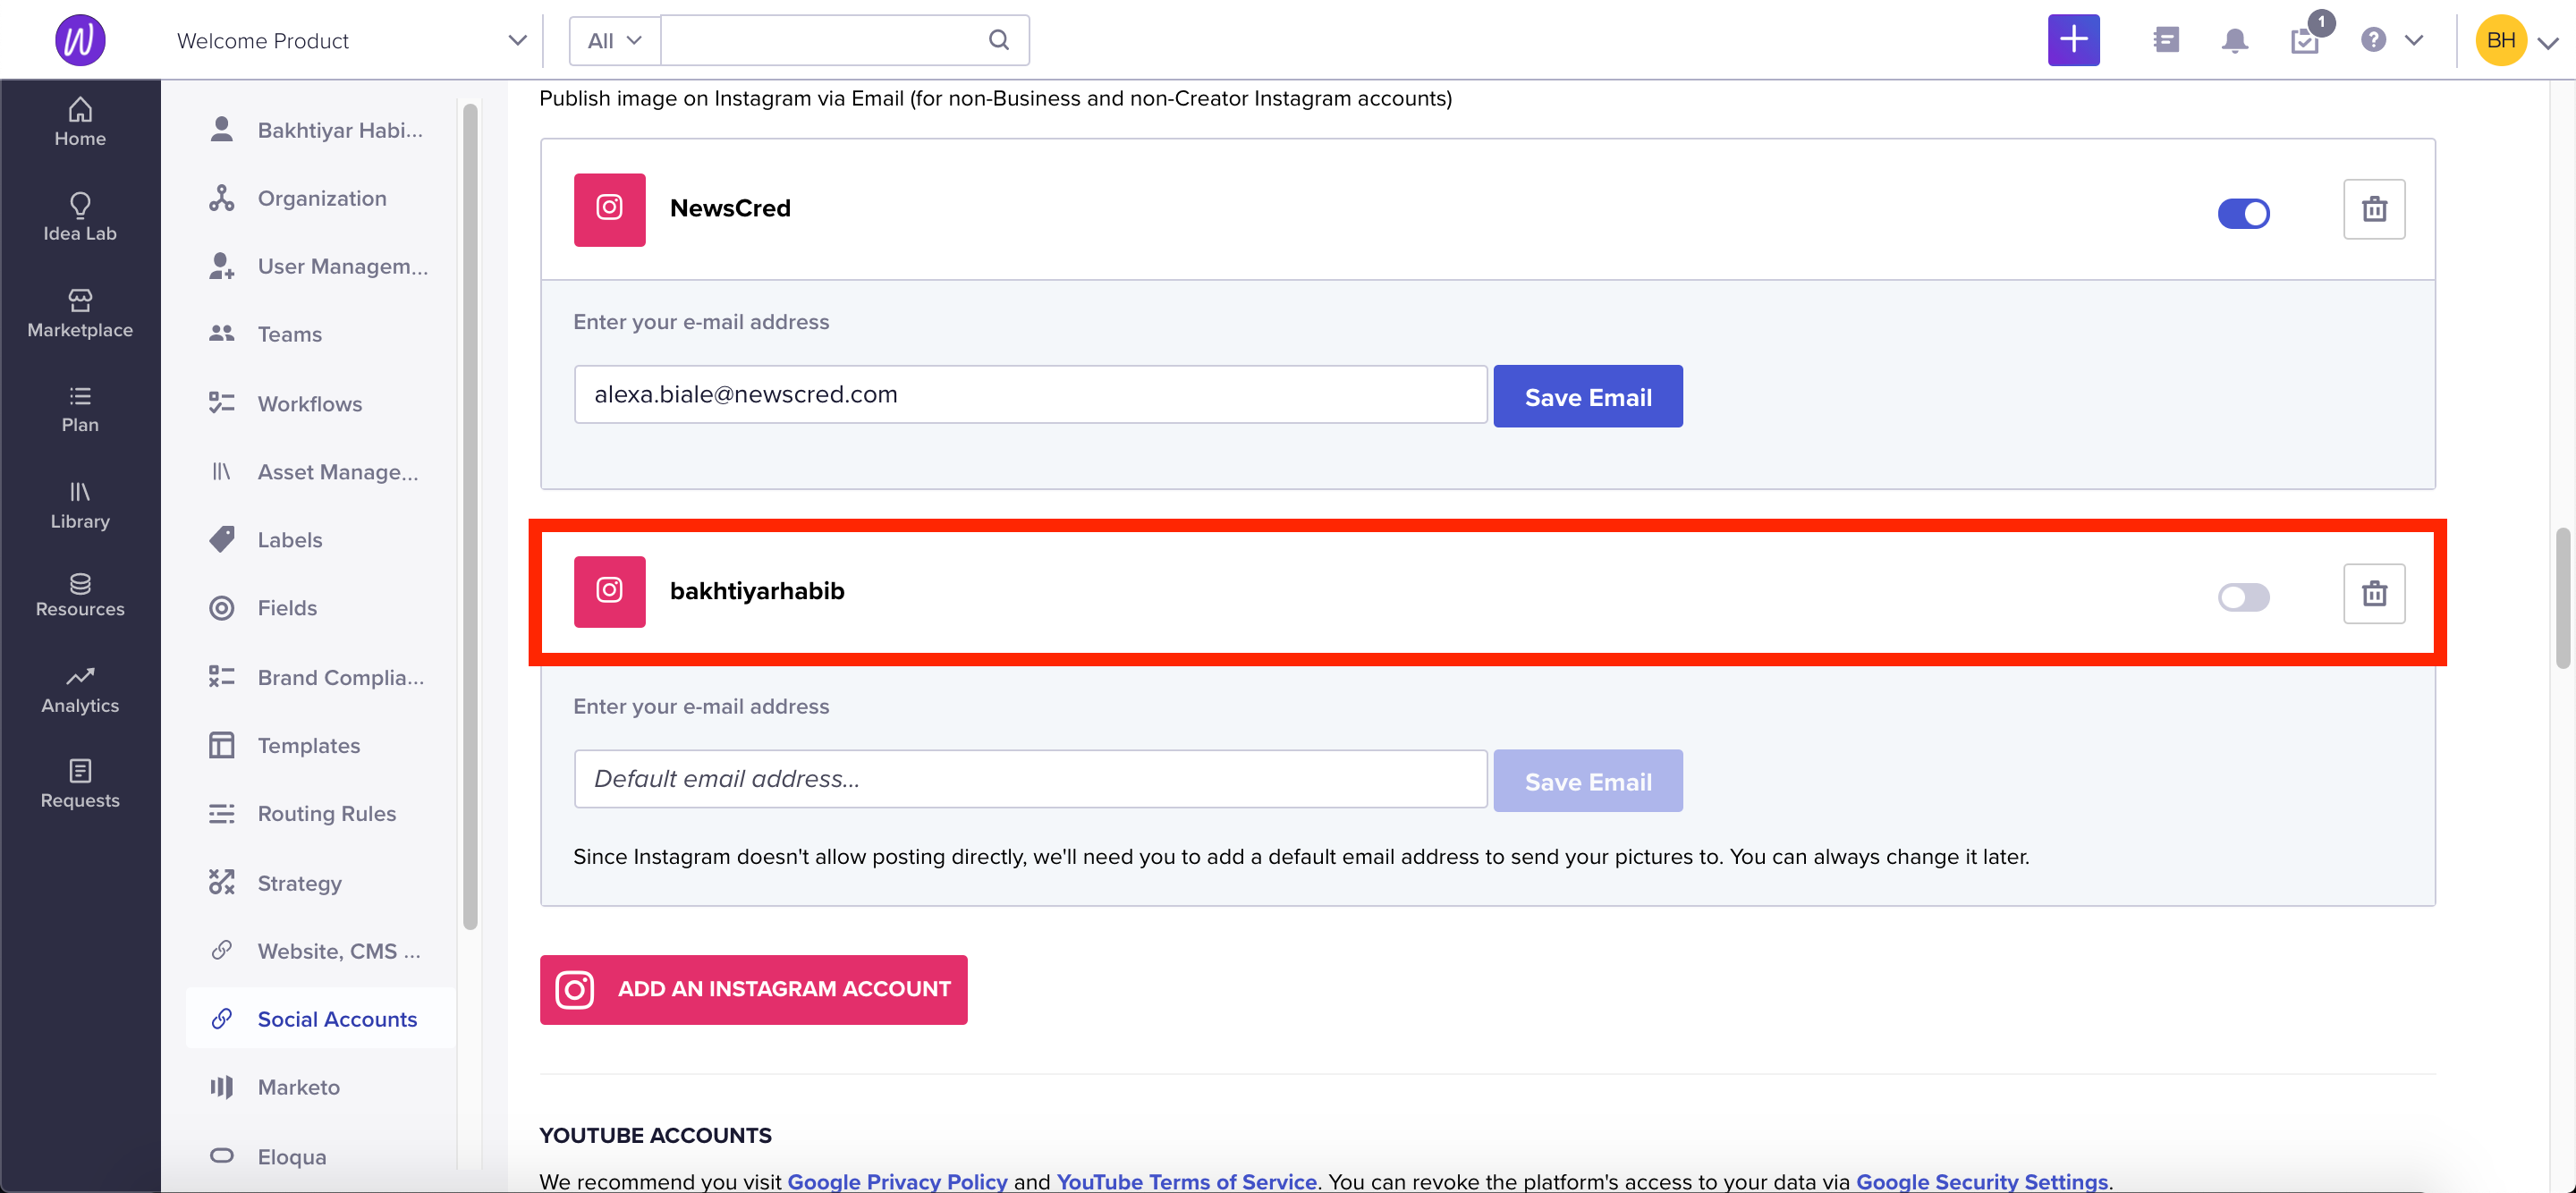Open Workflows settings
This screenshot has width=2576, height=1193.
[320, 403]
